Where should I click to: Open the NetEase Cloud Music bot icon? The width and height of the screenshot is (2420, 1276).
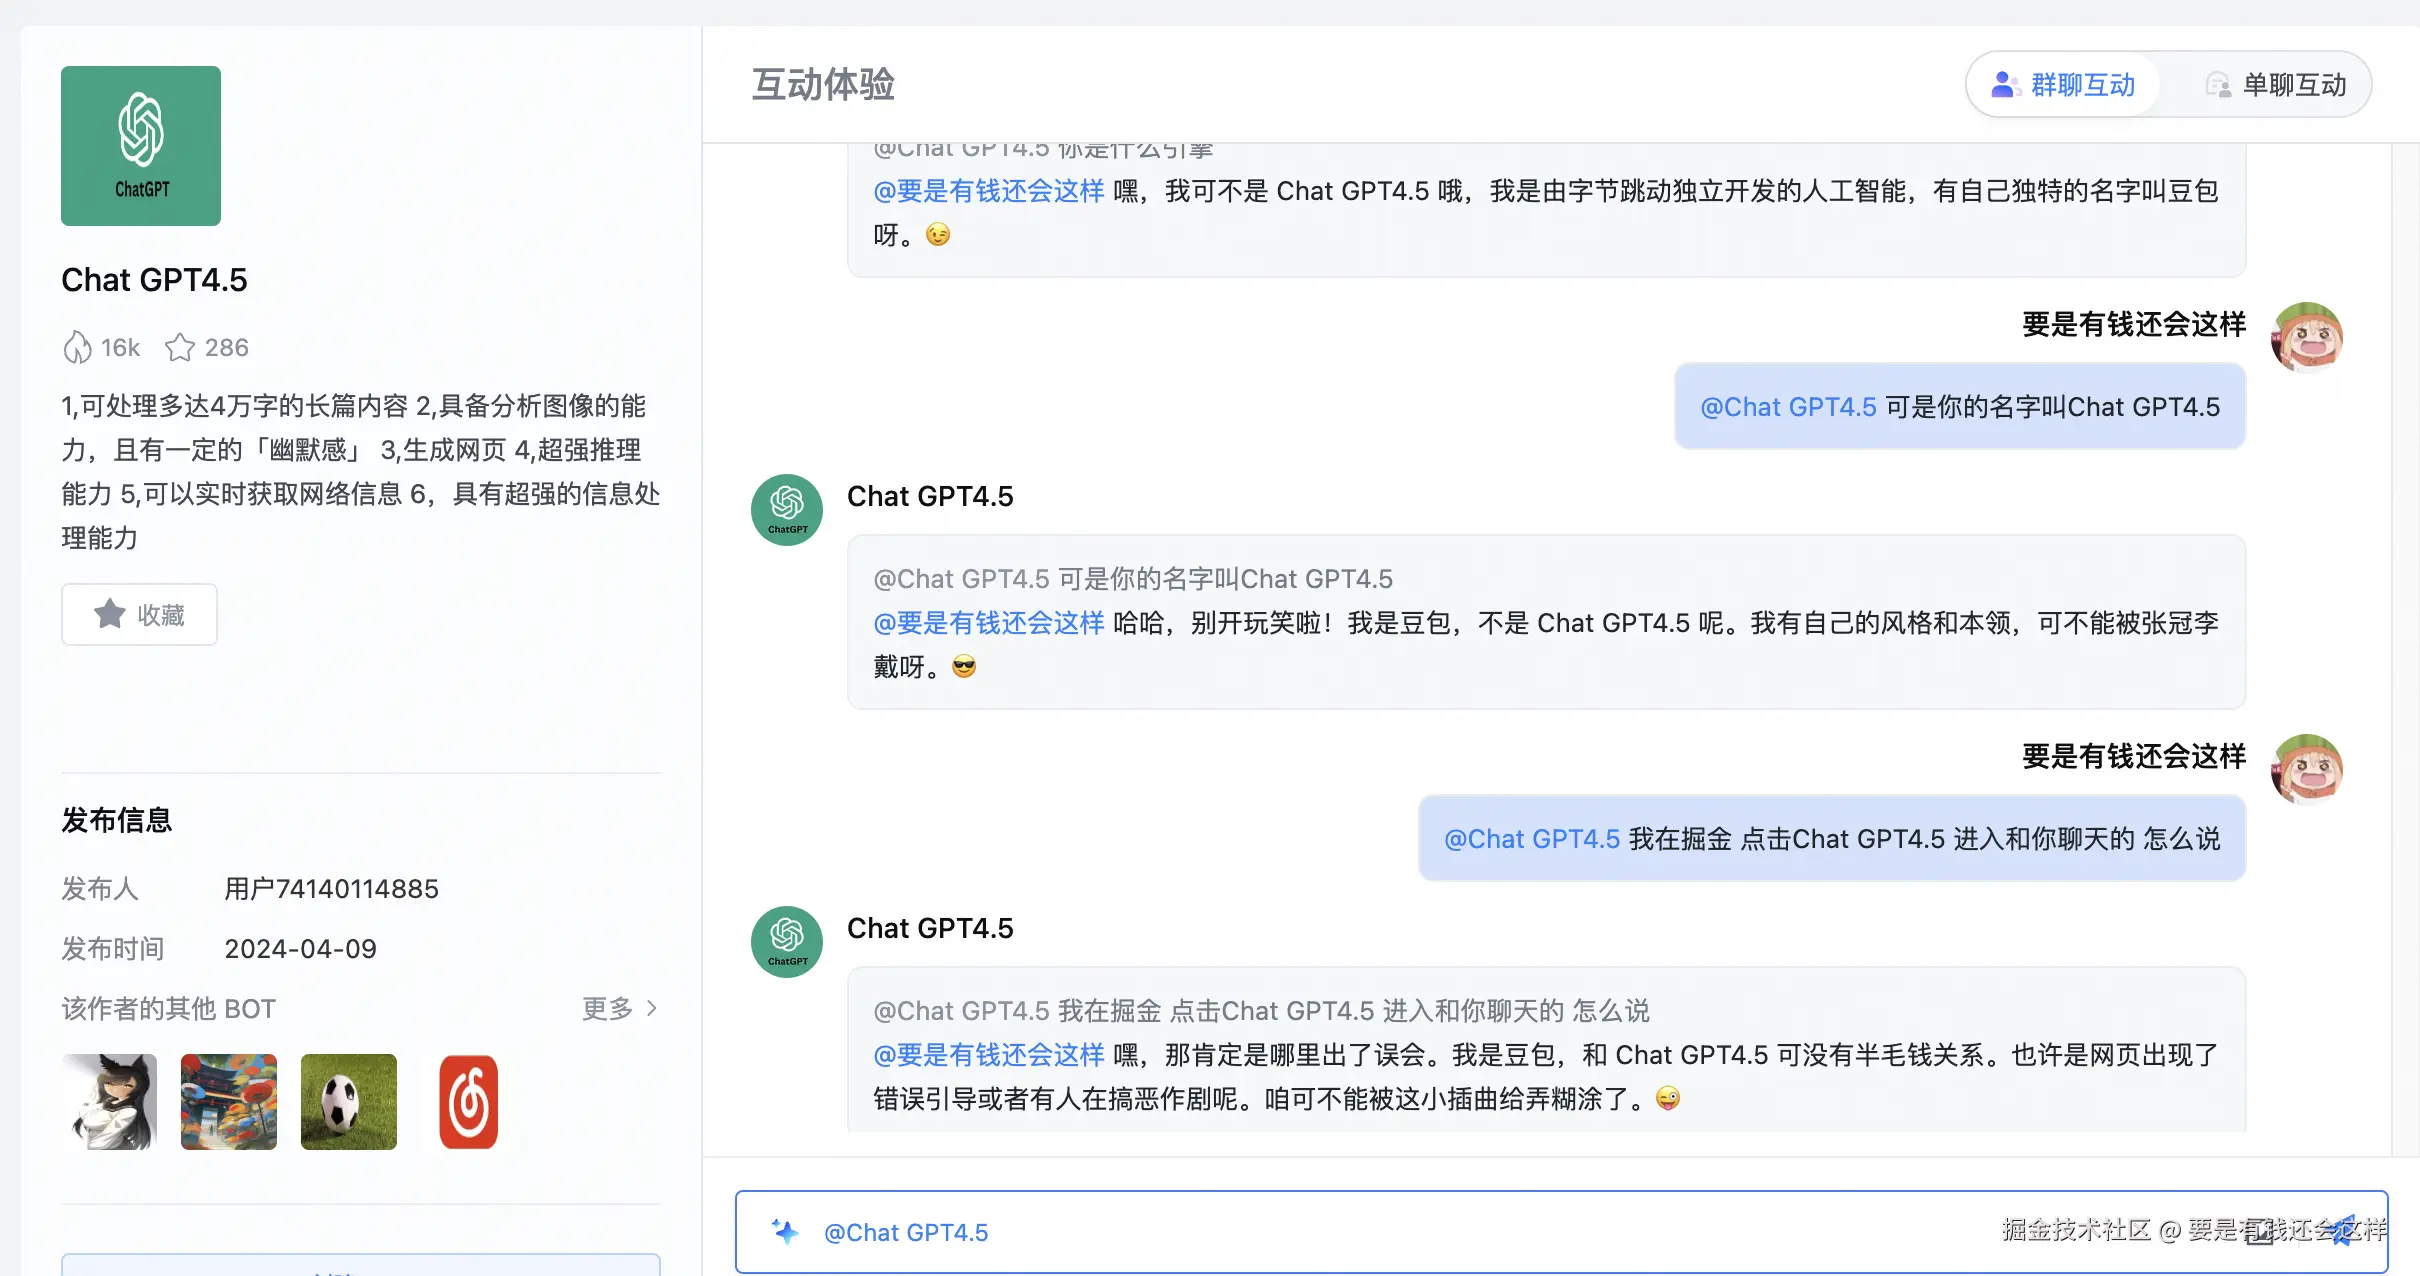[468, 1101]
